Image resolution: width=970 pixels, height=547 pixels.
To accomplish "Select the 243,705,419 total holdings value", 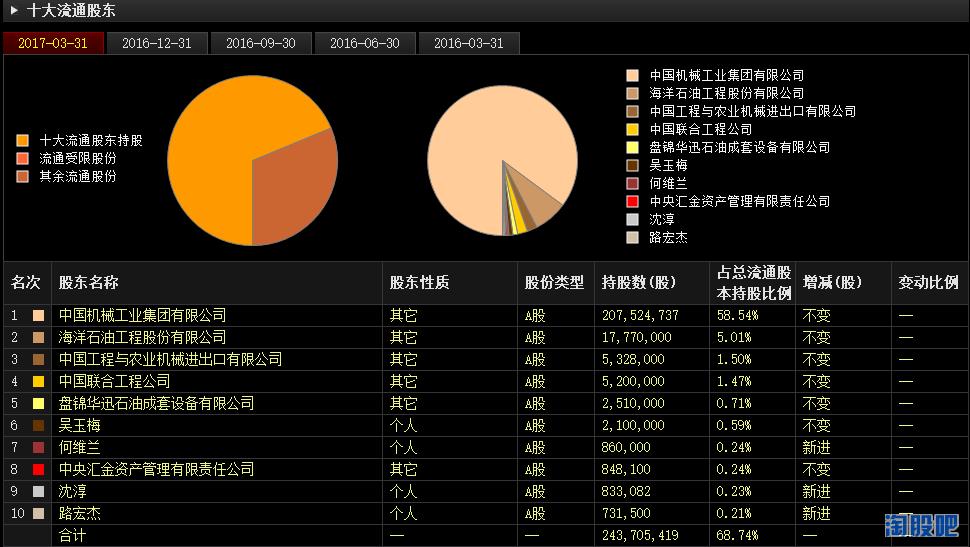I will click(640, 535).
